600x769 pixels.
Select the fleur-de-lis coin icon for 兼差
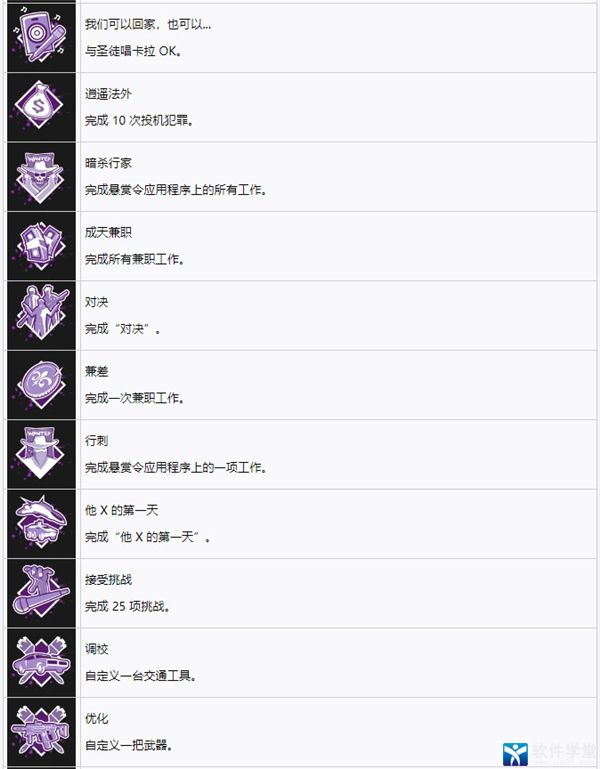(x=41, y=385)
